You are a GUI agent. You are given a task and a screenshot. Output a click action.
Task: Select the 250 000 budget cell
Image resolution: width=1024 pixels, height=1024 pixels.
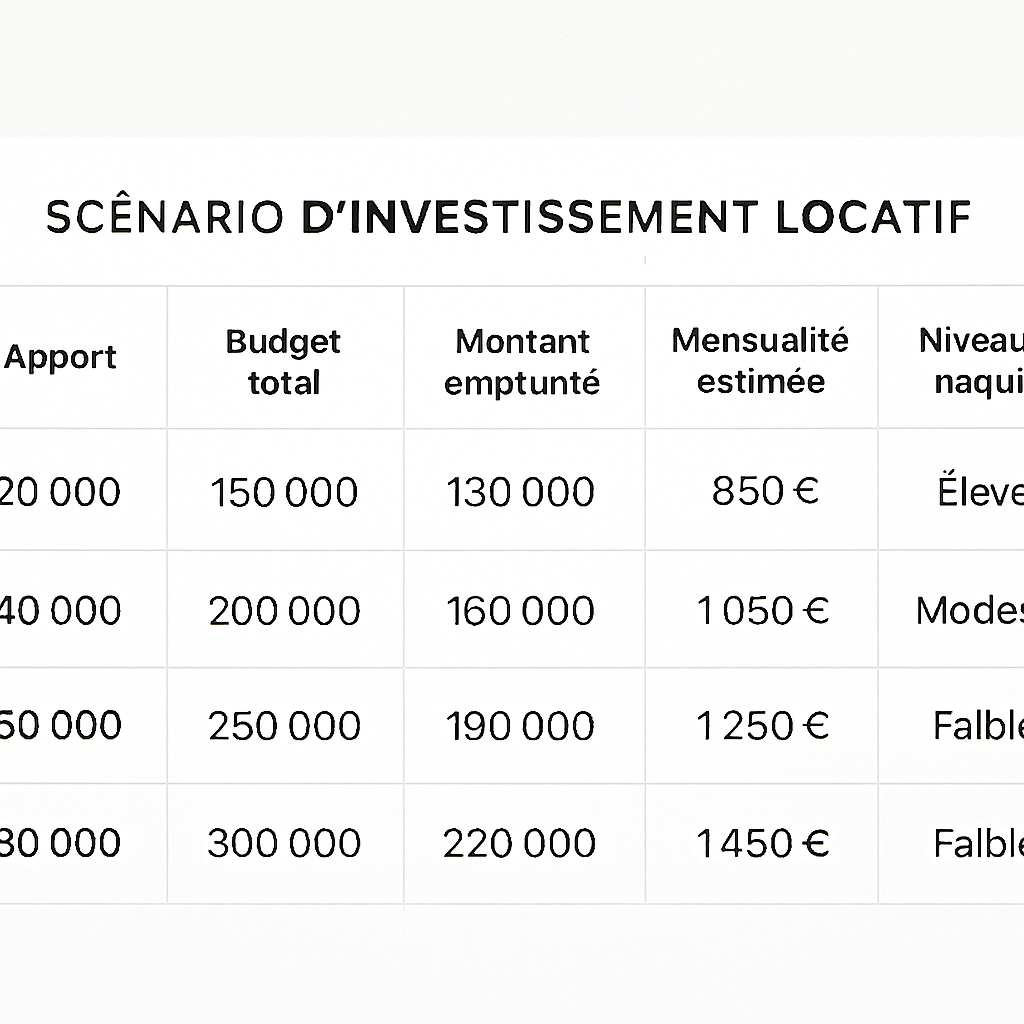285,726
